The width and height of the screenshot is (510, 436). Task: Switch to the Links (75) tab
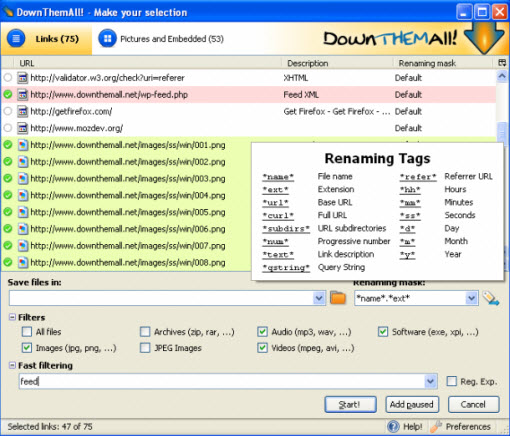46,39
